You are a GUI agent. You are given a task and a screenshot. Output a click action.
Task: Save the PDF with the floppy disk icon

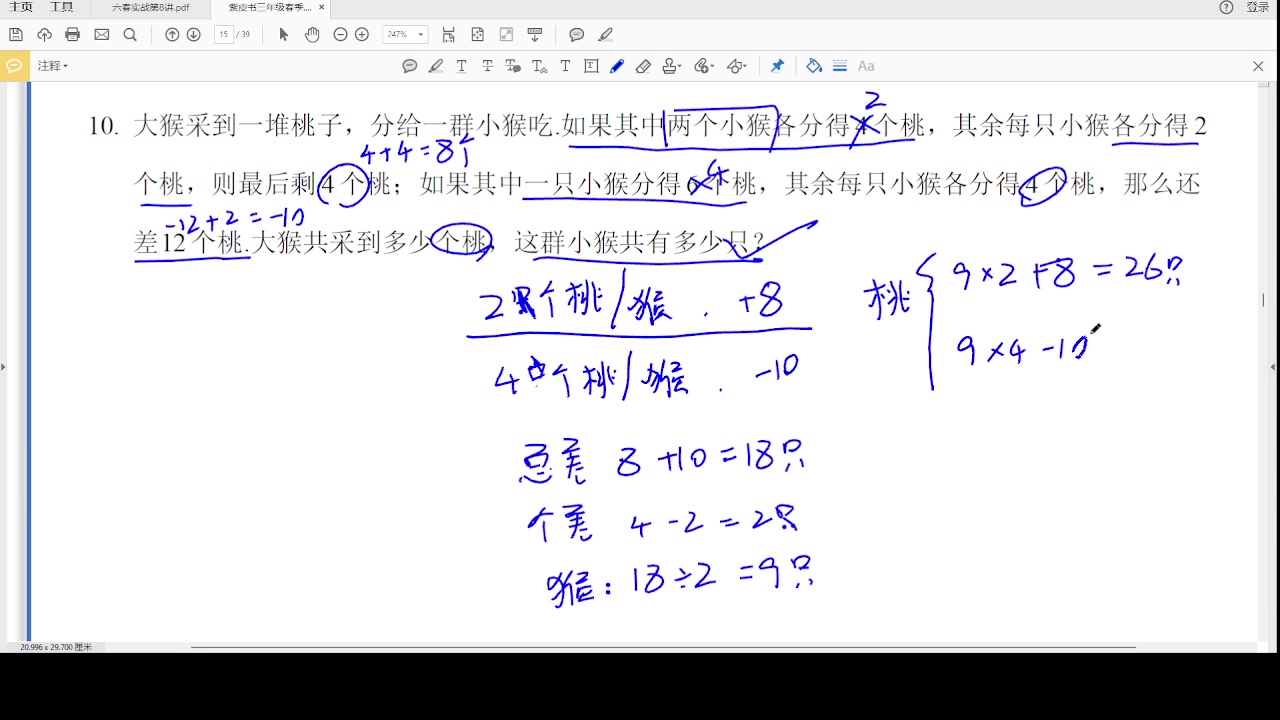click(15, 35)
